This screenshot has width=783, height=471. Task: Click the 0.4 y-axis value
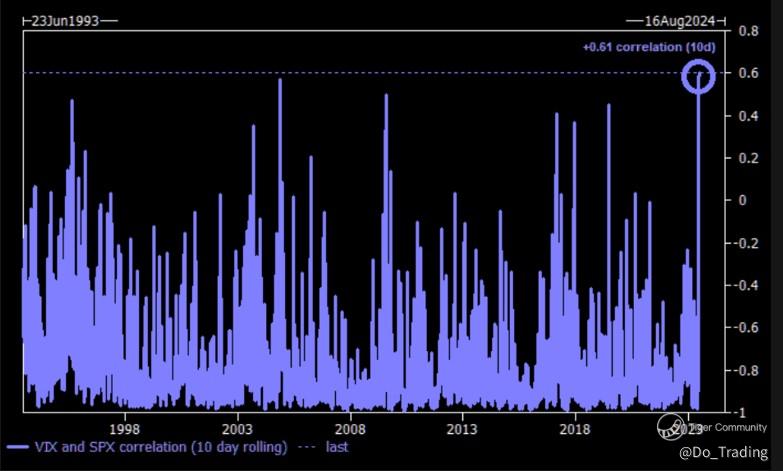click(749, 116)
